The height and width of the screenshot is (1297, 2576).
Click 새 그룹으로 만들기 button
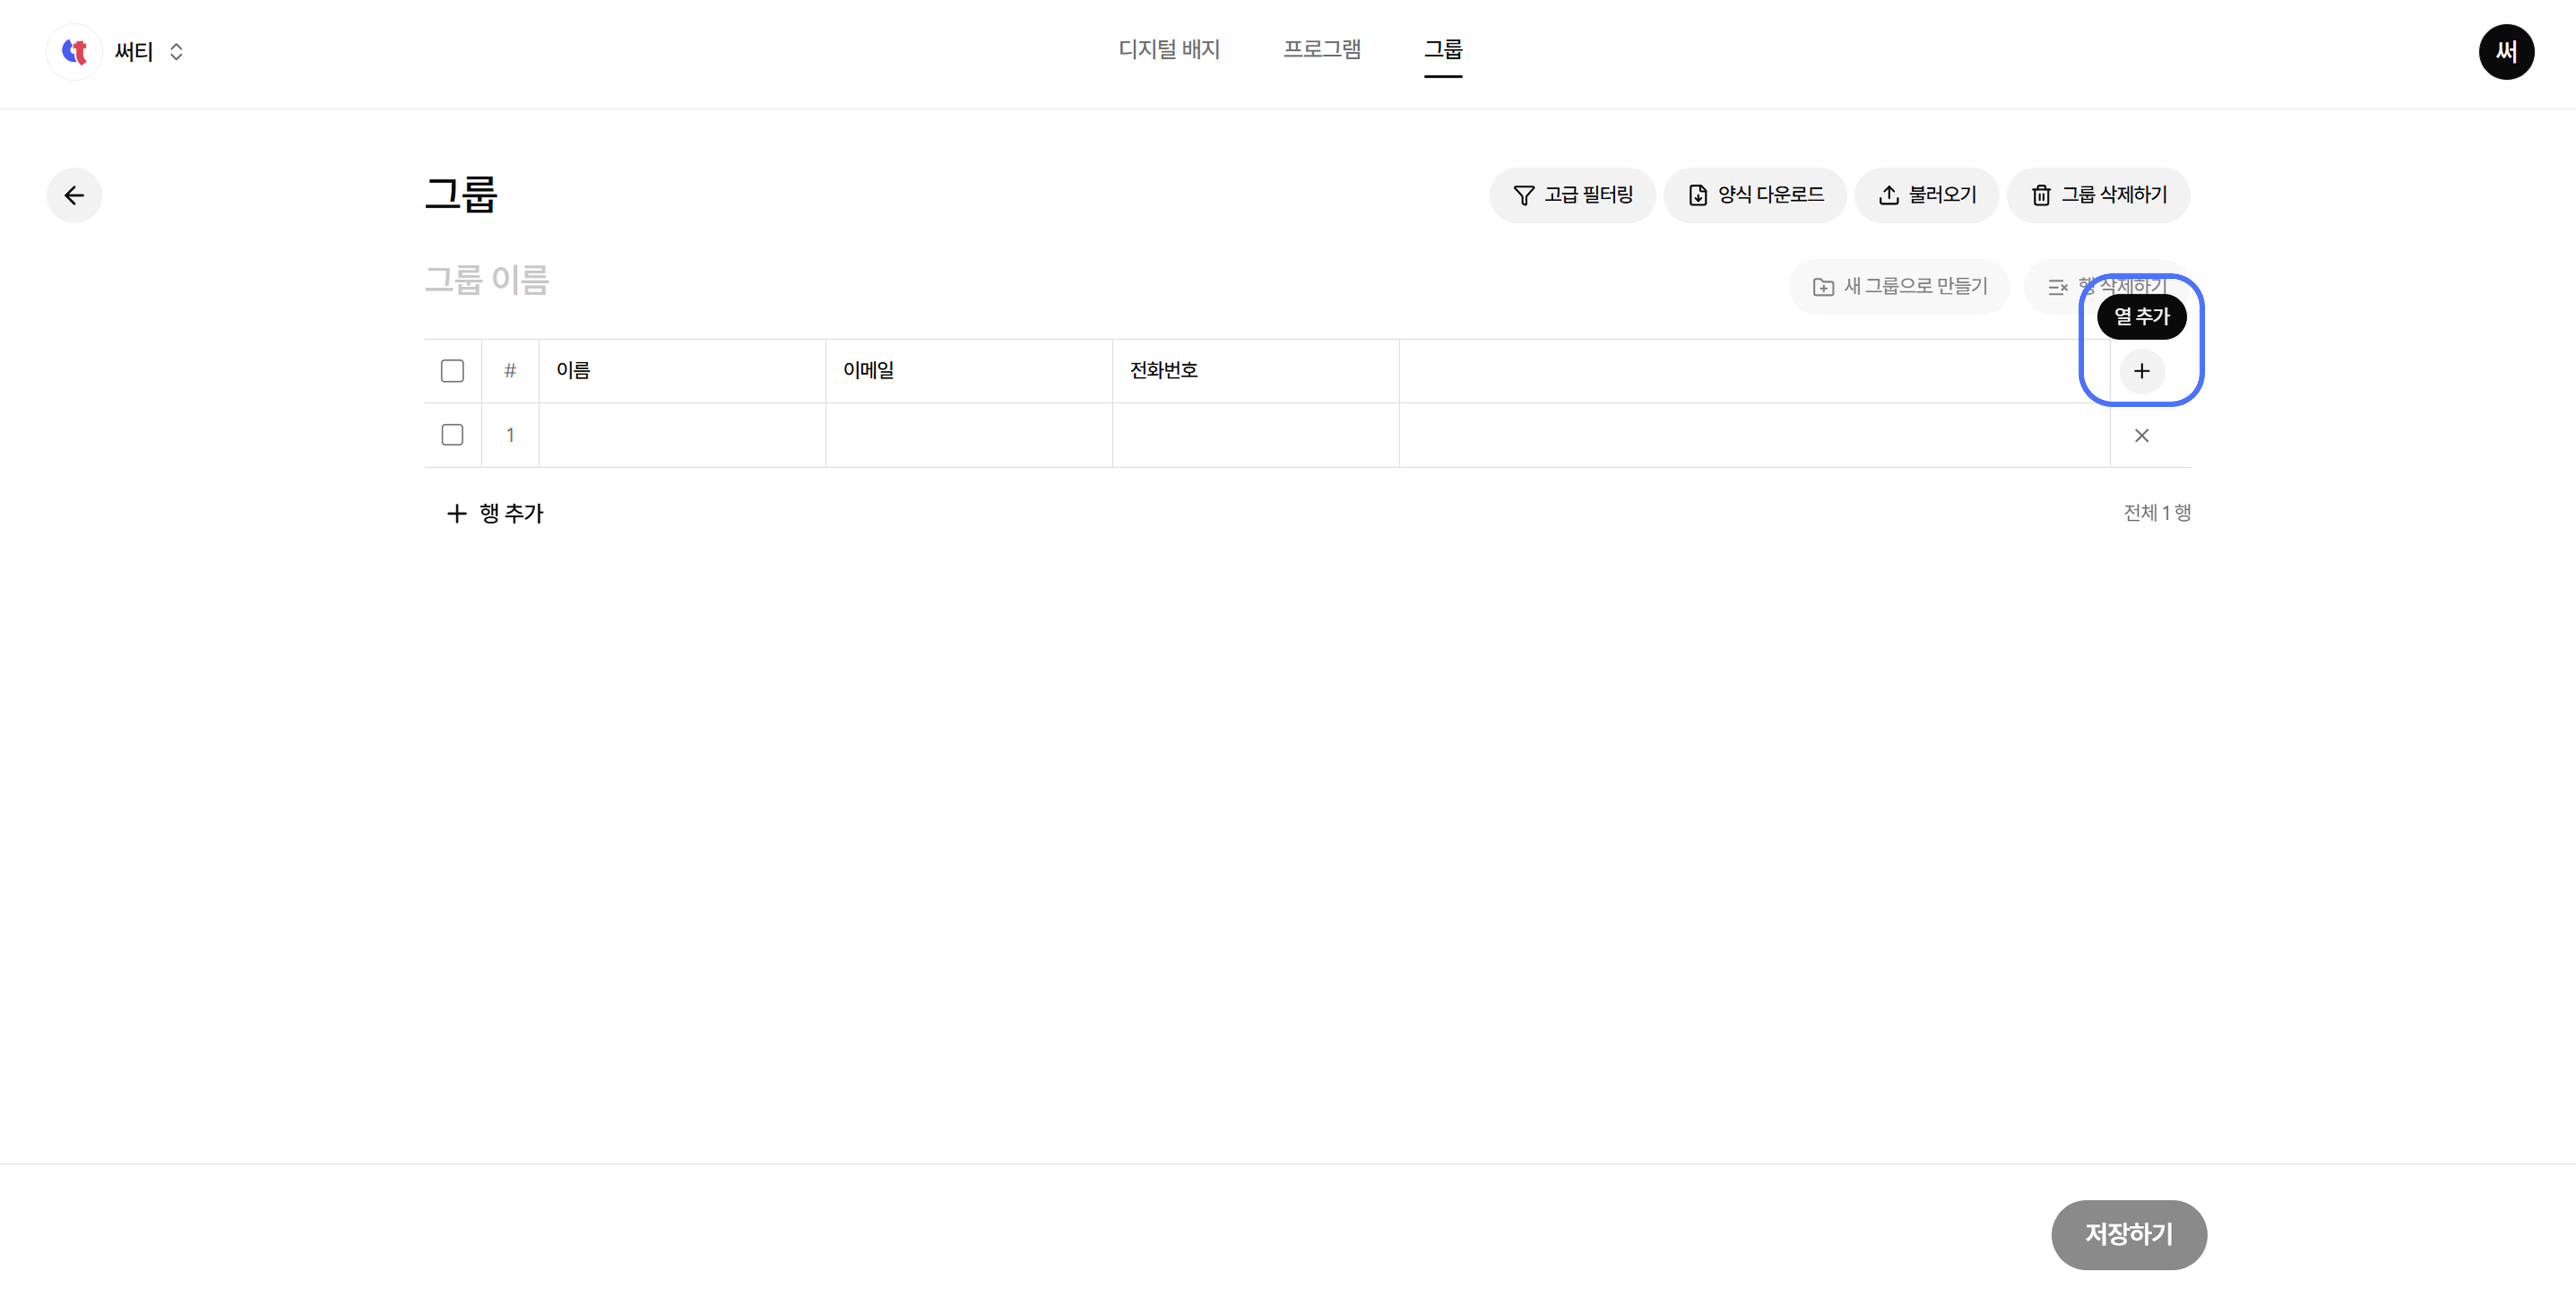(x=1899, y=287)
